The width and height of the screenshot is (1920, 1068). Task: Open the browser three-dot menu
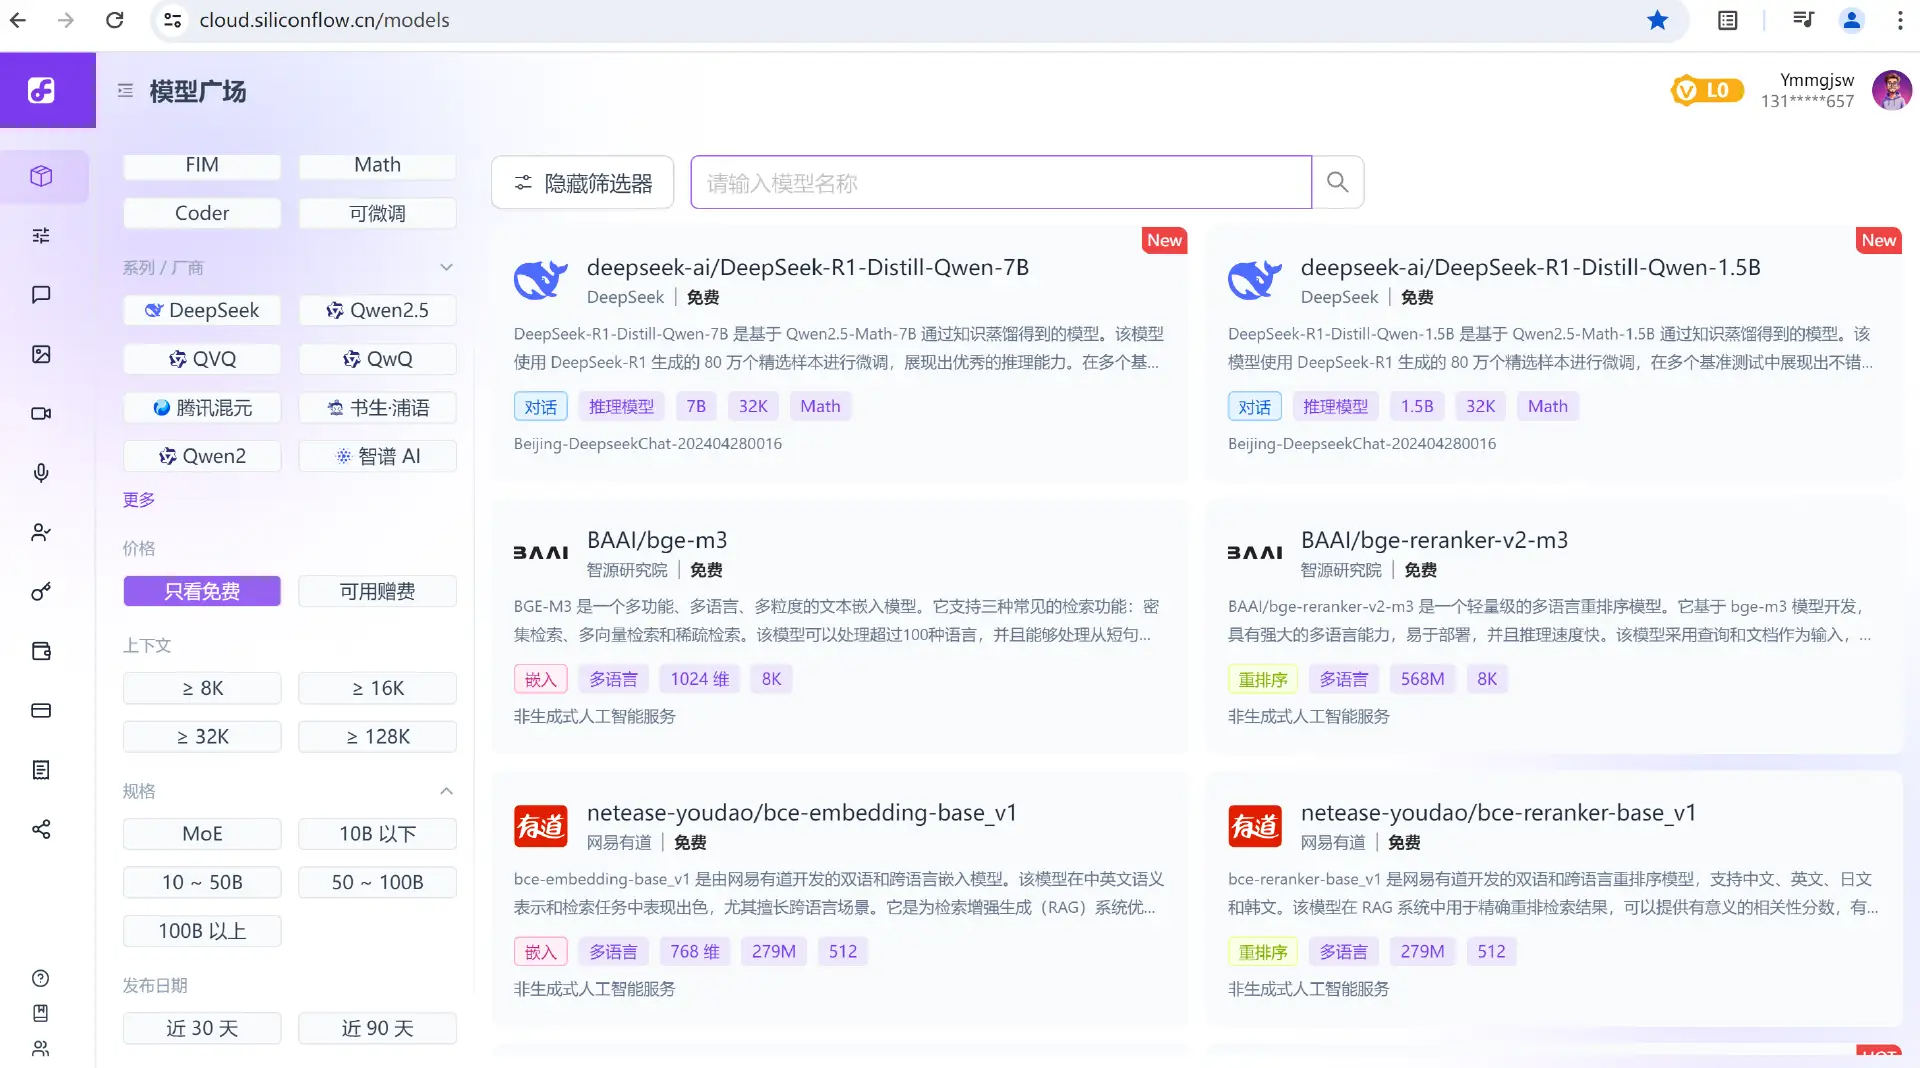coord(1900,20)
